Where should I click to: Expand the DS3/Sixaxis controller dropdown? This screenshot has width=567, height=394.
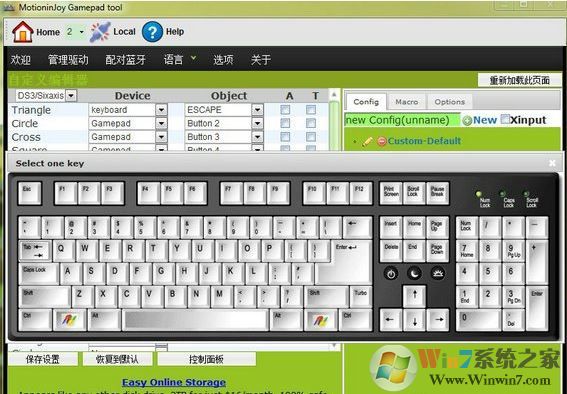coord(71,96)
